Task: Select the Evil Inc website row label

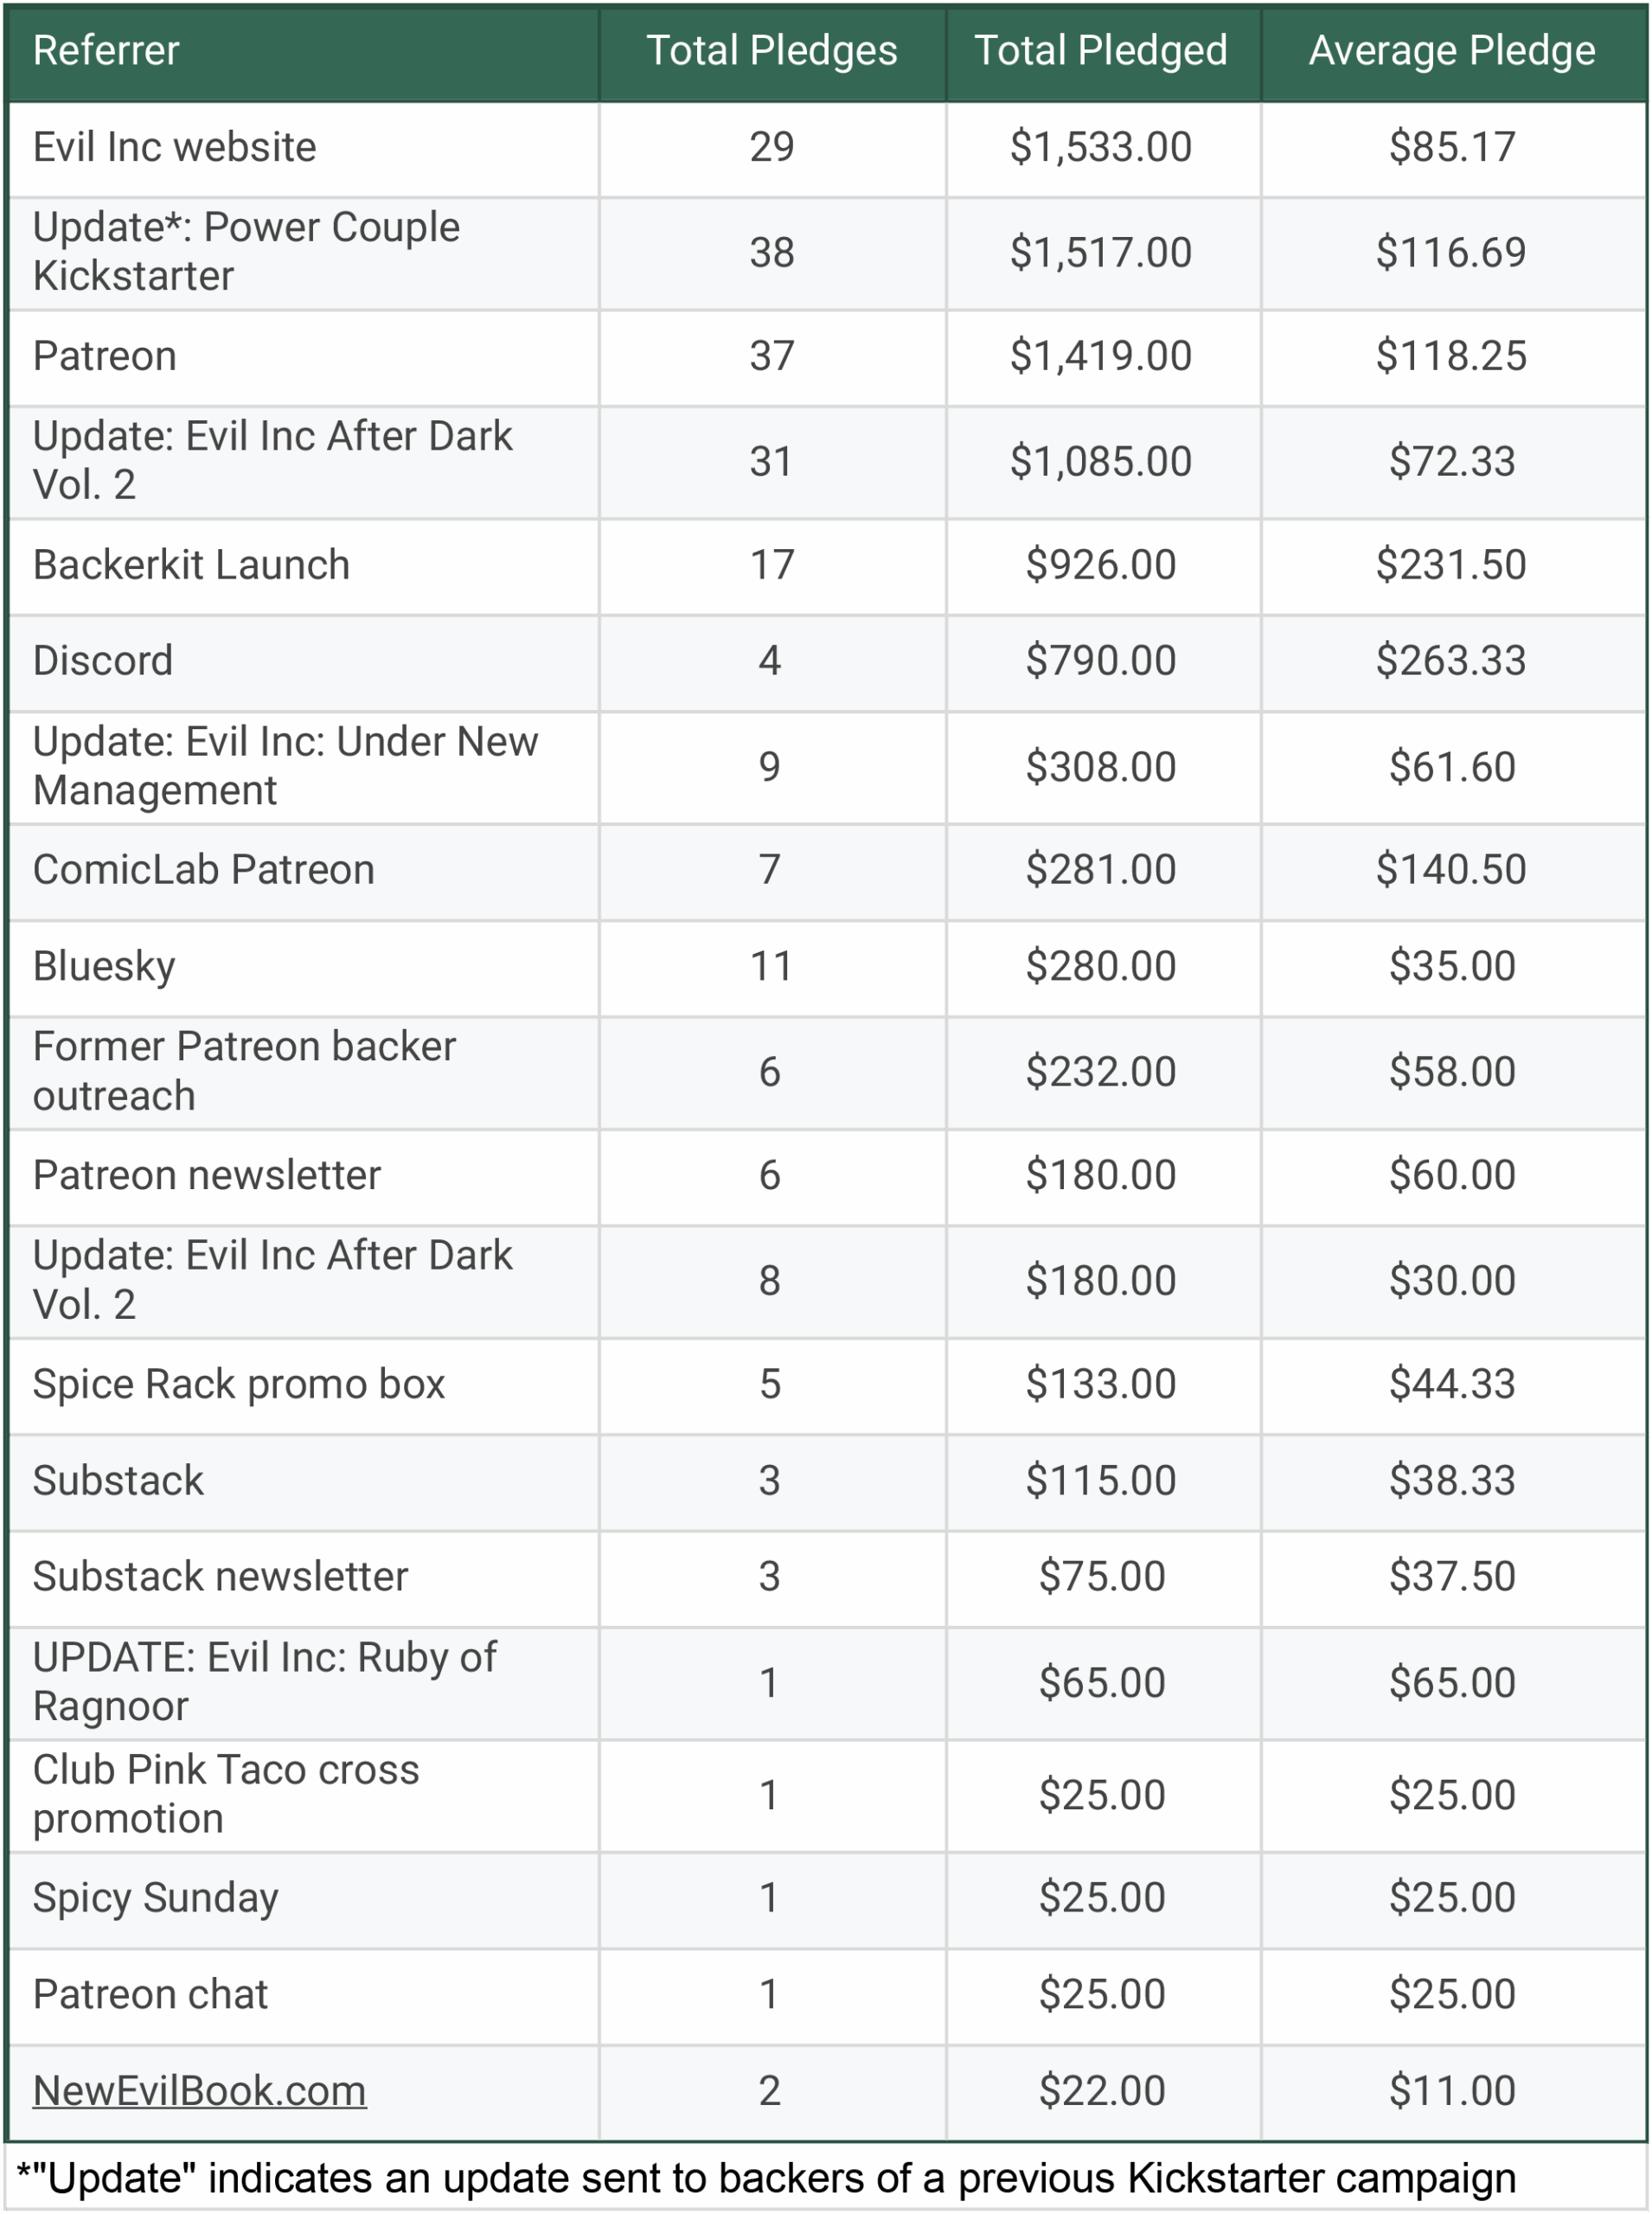Action: click(x=174, y=147)
